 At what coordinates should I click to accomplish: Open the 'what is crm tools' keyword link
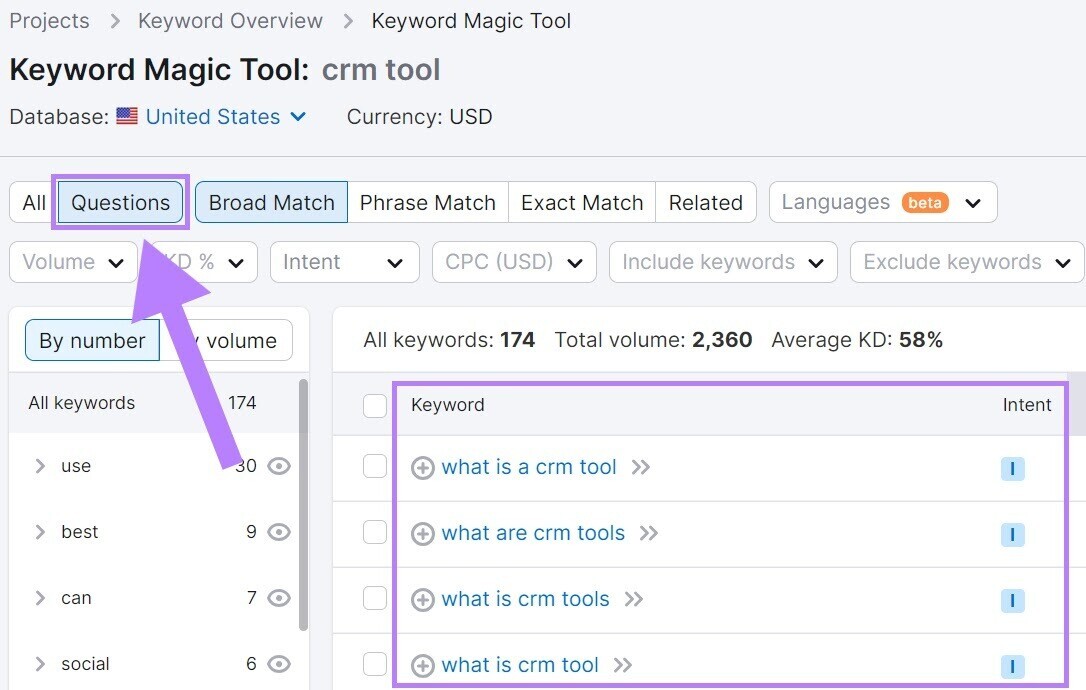(x=525, y=600)
